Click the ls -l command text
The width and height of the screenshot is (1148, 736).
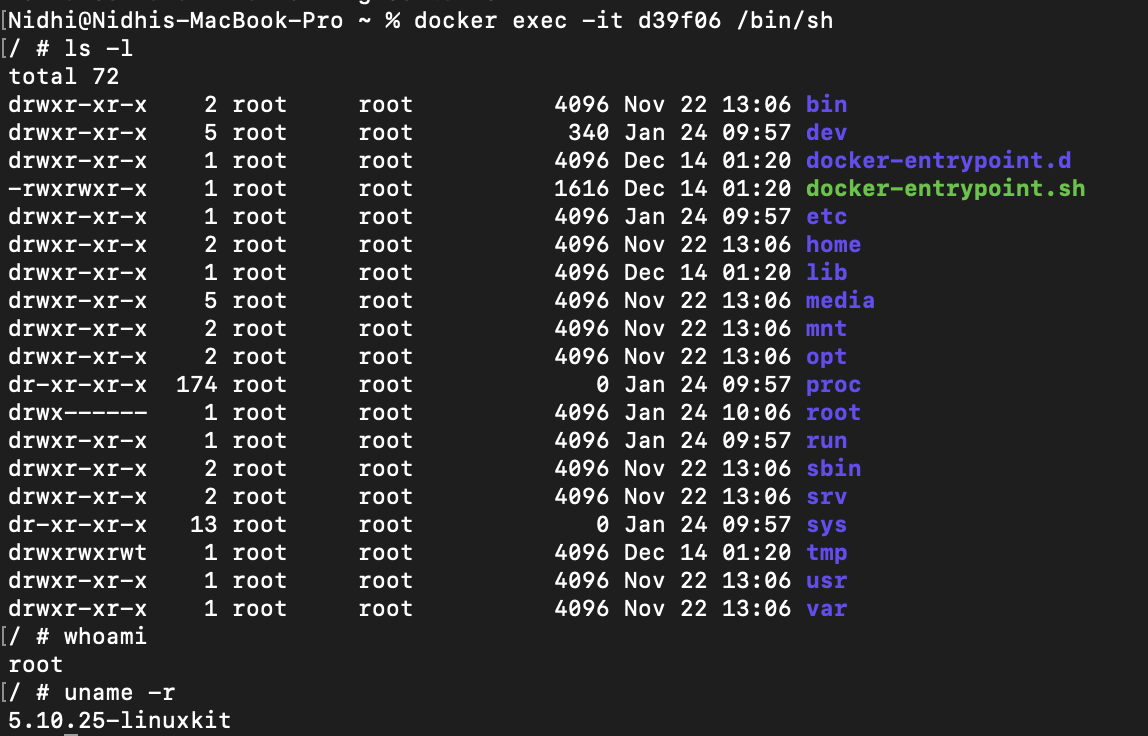click(98, 49)
